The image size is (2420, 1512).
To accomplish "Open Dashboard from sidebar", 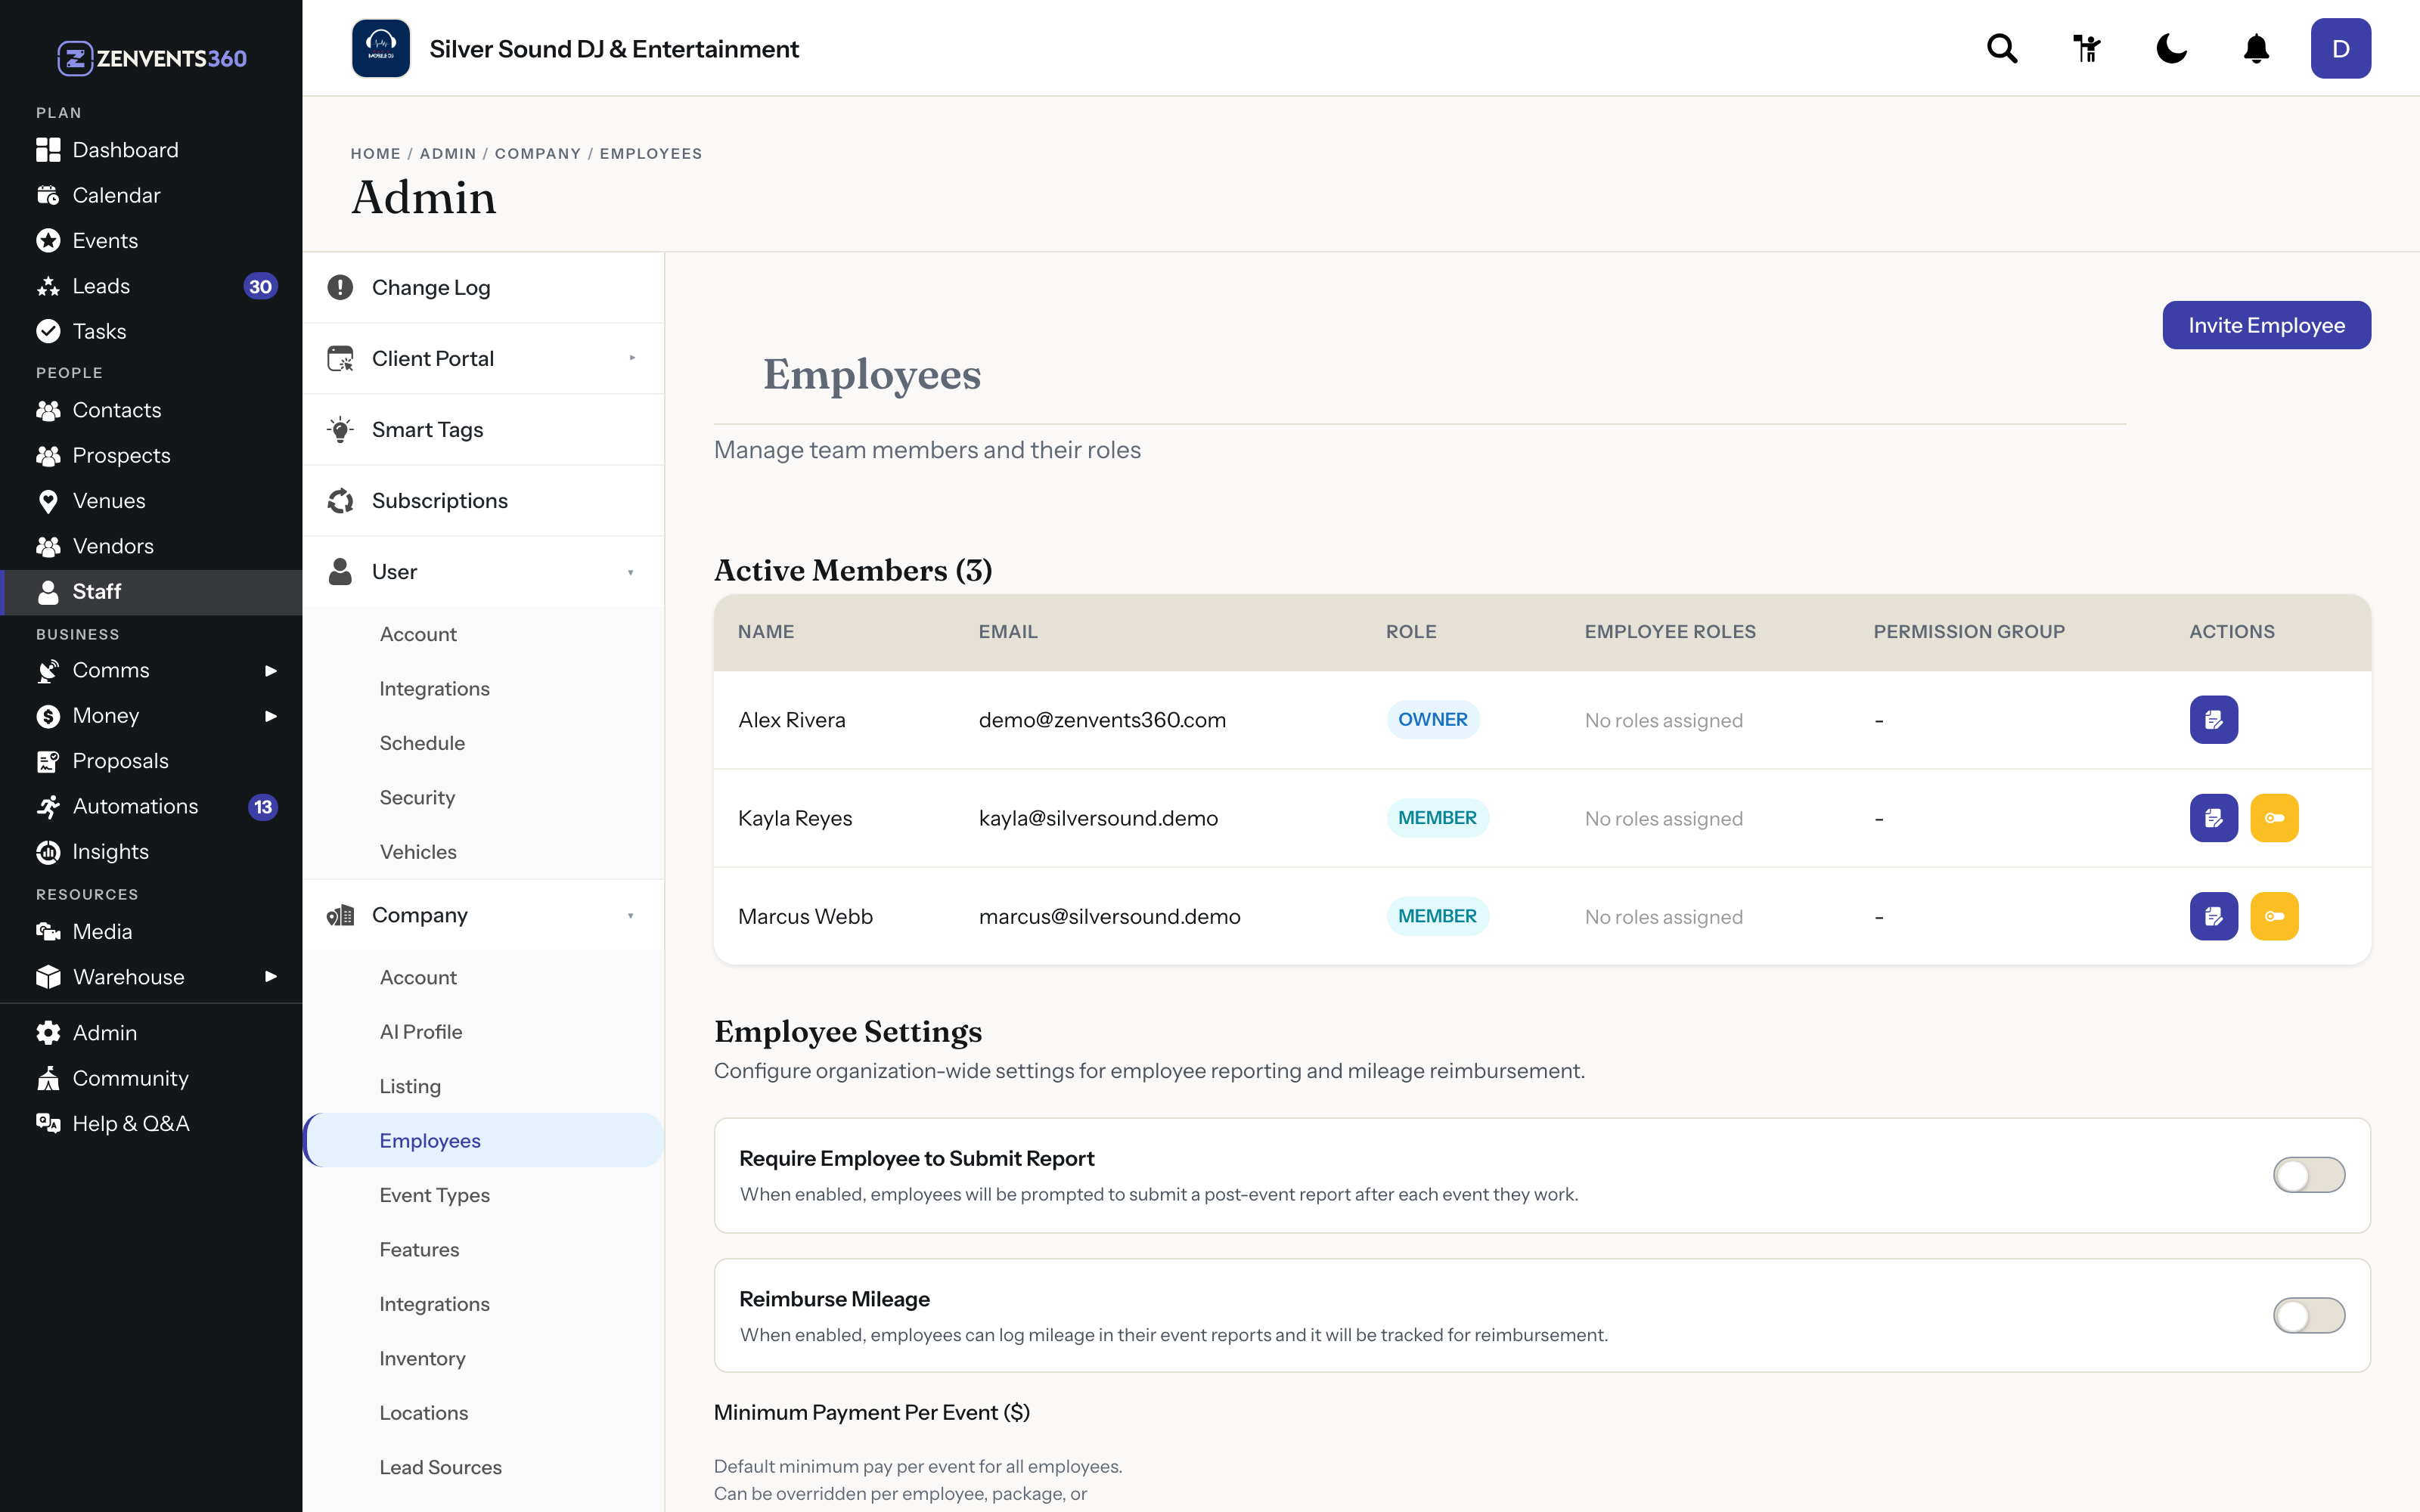I will (x=151, y=150).
